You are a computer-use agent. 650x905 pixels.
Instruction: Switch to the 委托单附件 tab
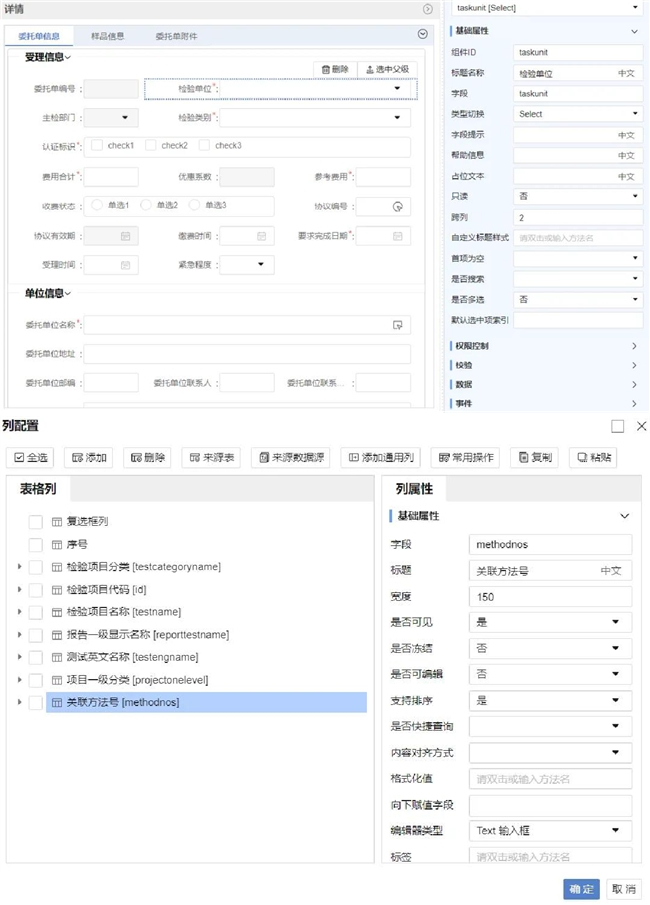coord(176,36)
